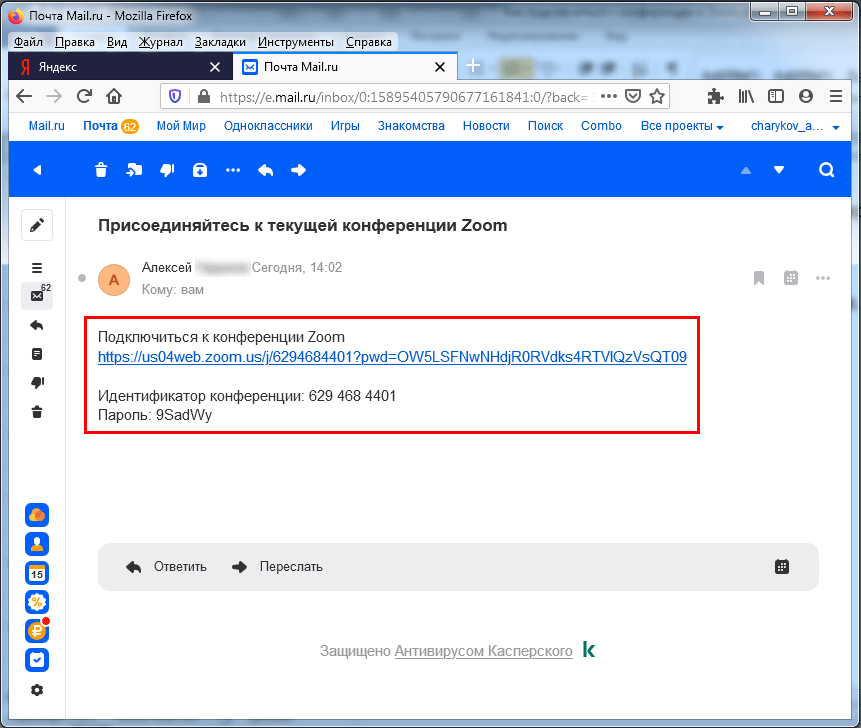Image resolution: width=861 pixels, height=728 pixels.
Task: Switch to the Яндекс tab
Action: (x=115, y=67)
